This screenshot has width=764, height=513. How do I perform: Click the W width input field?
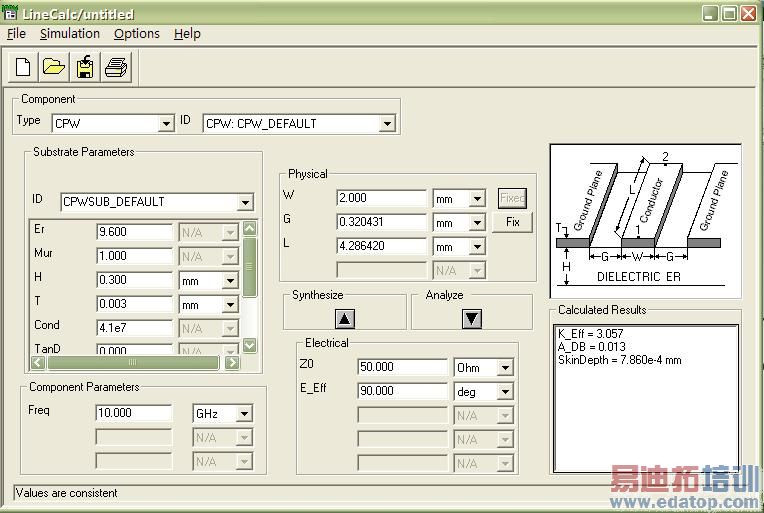381,199
